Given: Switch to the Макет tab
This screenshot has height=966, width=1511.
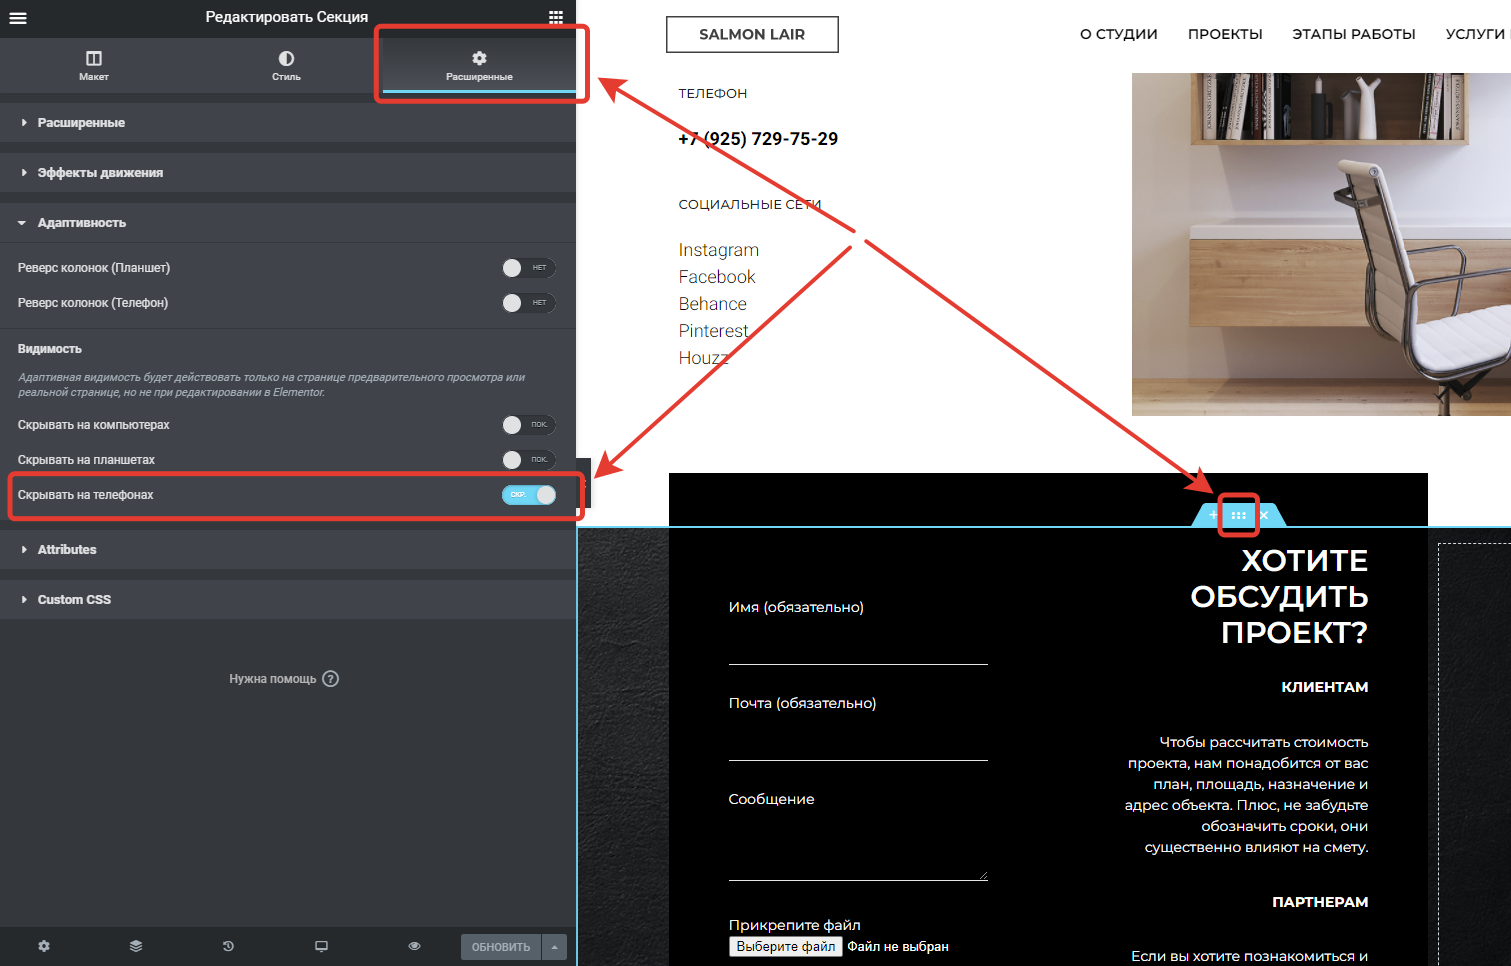Looking at the screenshot, I should 94,66.
